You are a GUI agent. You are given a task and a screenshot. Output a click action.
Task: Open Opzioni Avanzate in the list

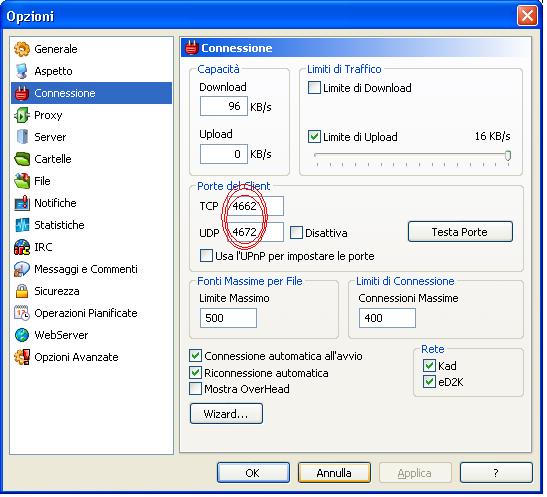(x=76, y=357)
